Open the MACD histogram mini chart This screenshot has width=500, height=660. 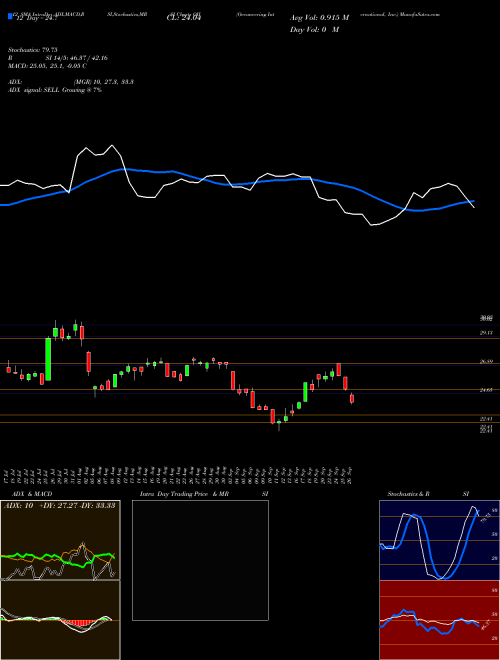tap(60, 620)
